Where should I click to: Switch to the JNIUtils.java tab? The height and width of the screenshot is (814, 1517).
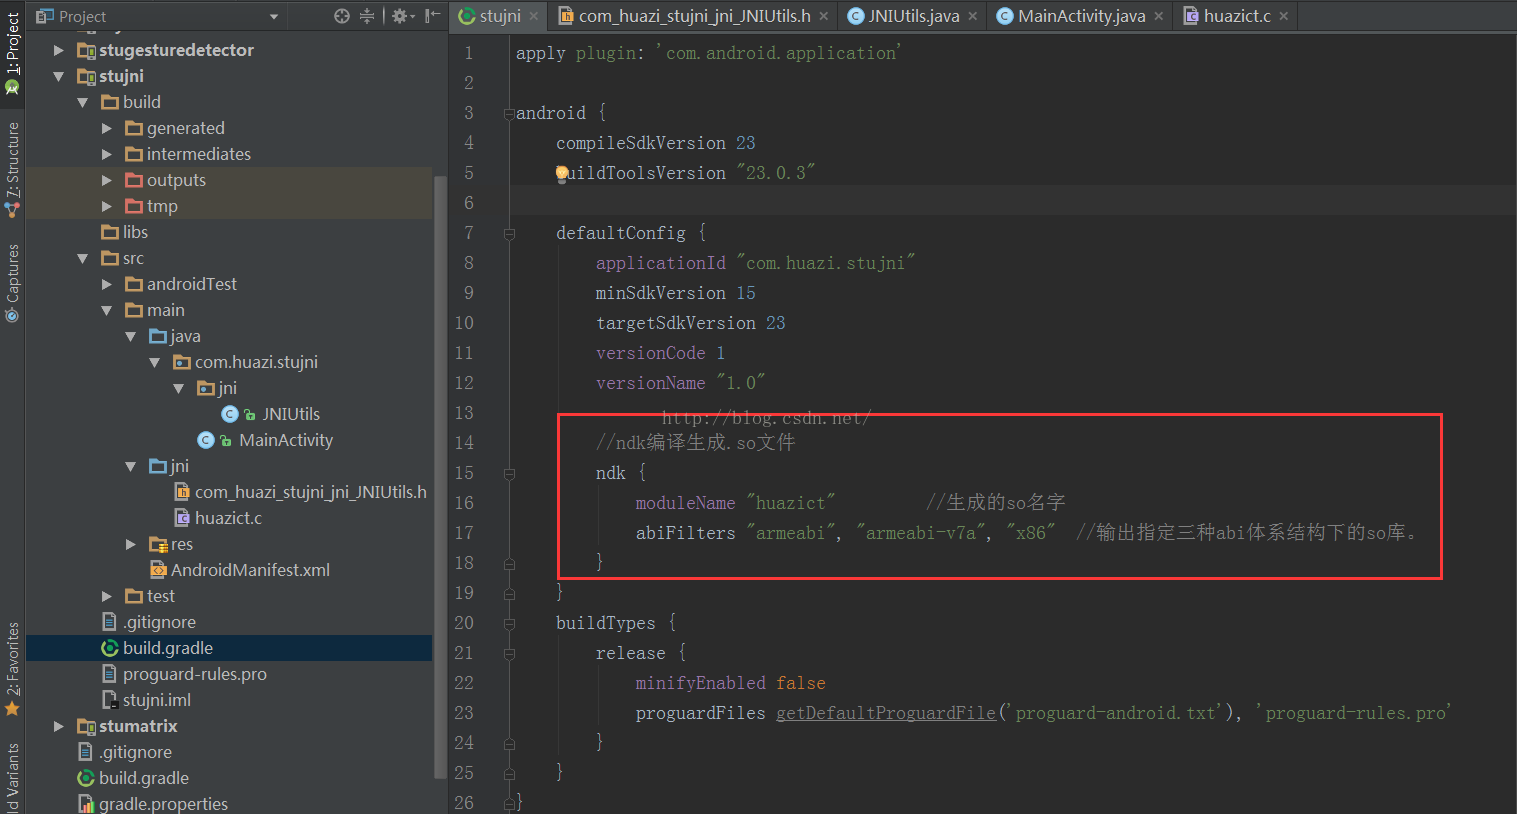coord(913,16)
